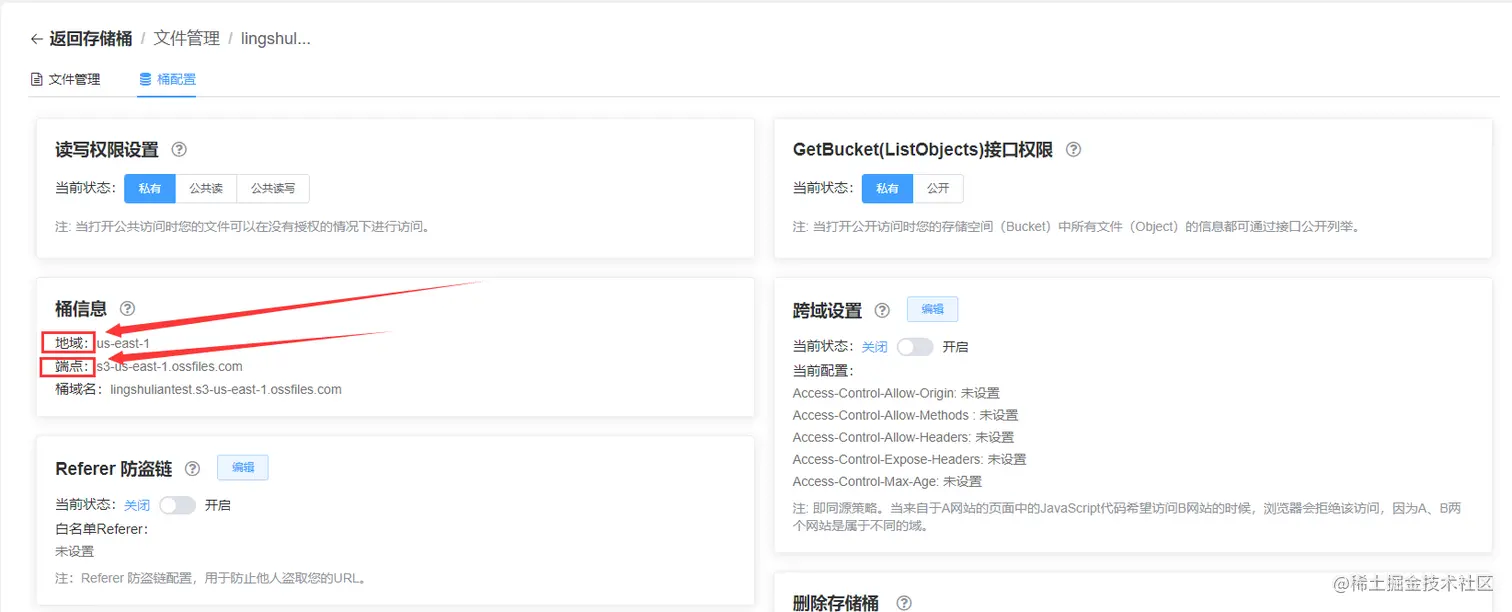This screenshot has height=612, width=1512.
Task: Click 编辑 button for 跨域设置
Action: tap(932, 309)
